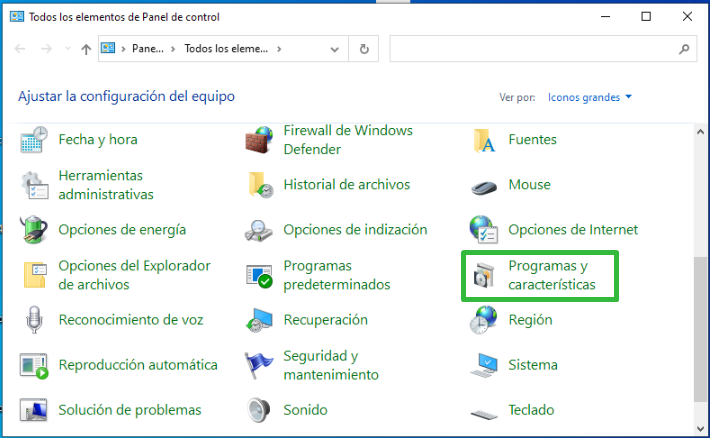Image resolution: width=710 pixels, height=438 pixels.
Task: Open the Firewall de Windows Defender link
Action: (348, 140)
